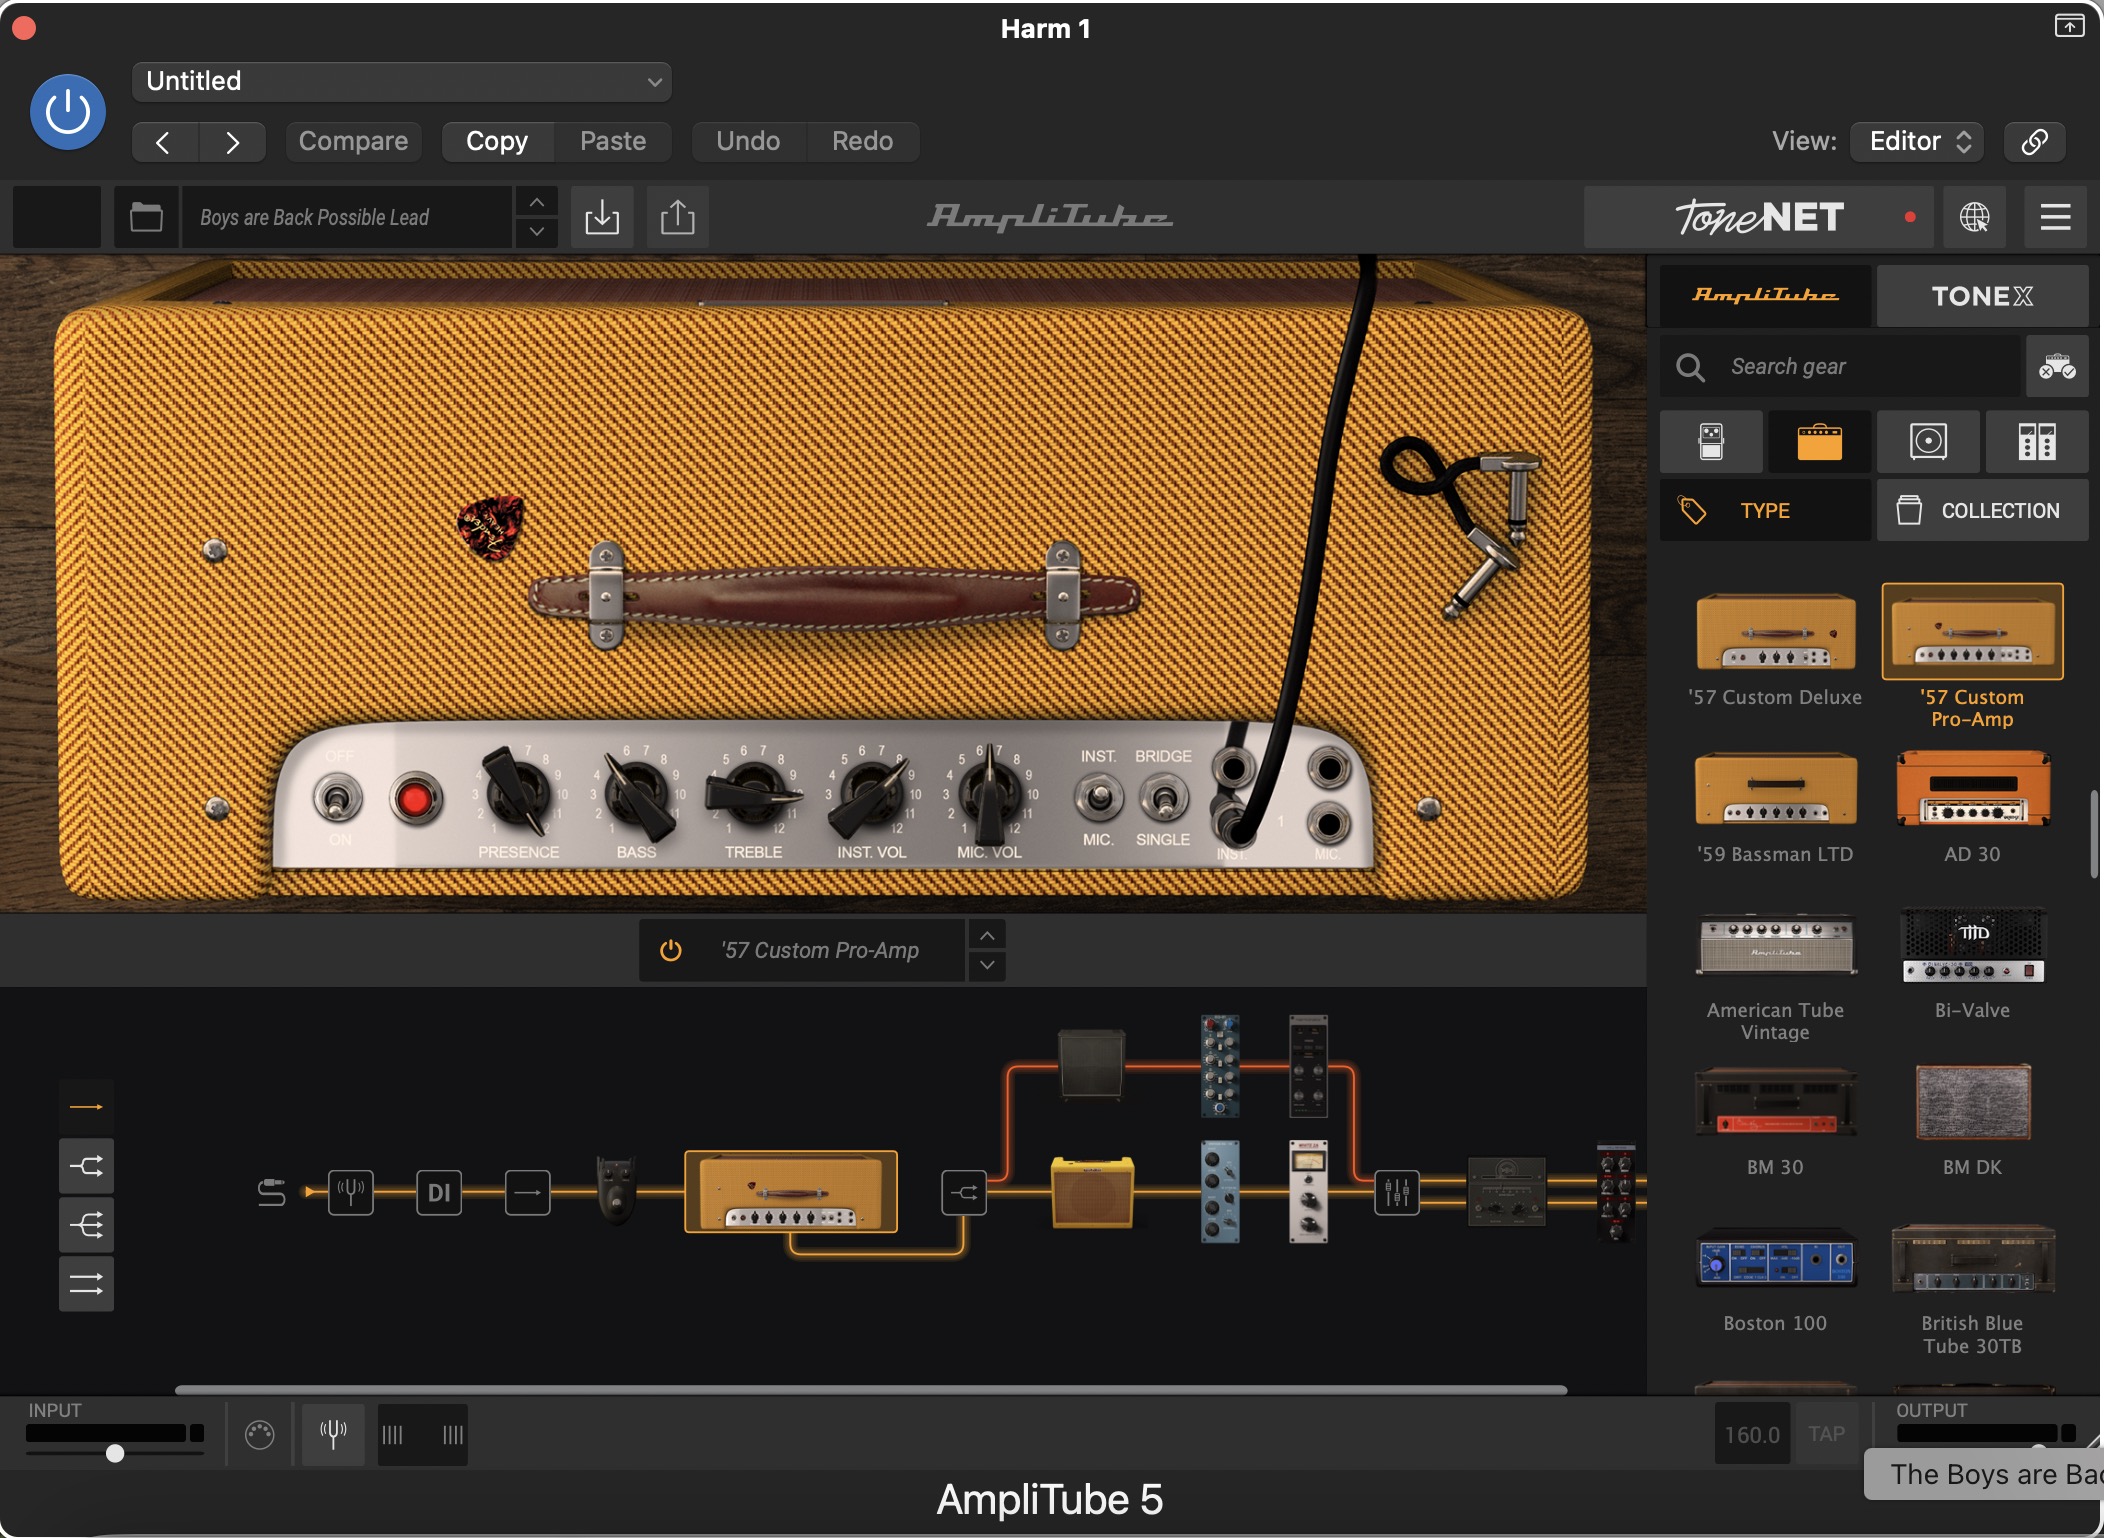The width and height of the screenshot is (2104, 1538).
Task: Click the Undo button
Action: click(748, 141)
